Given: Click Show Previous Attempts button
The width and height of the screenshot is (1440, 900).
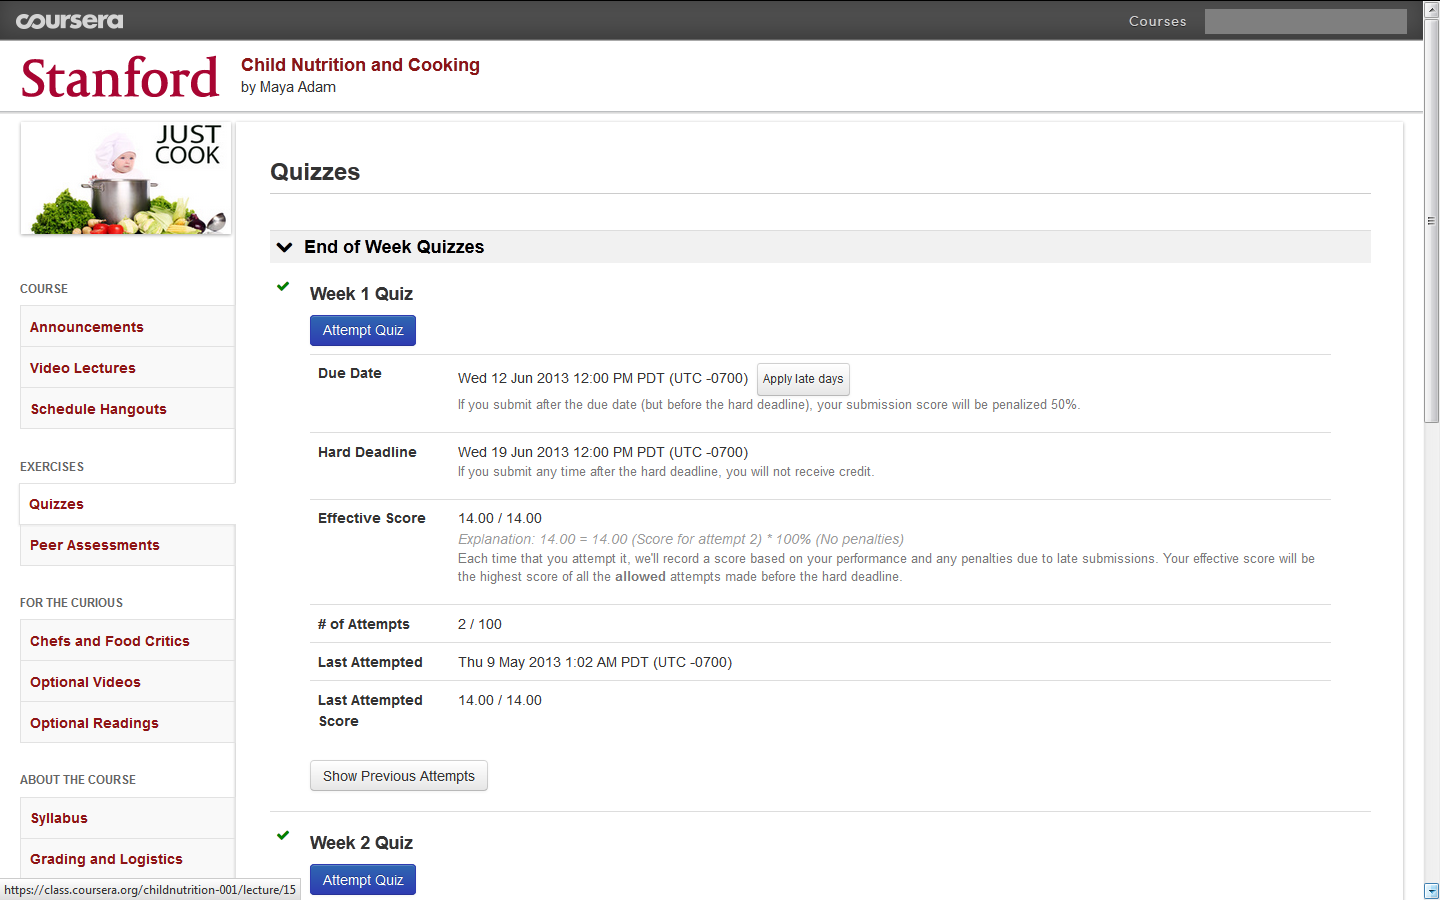Looking at the screenshot, I should [399, 776].
